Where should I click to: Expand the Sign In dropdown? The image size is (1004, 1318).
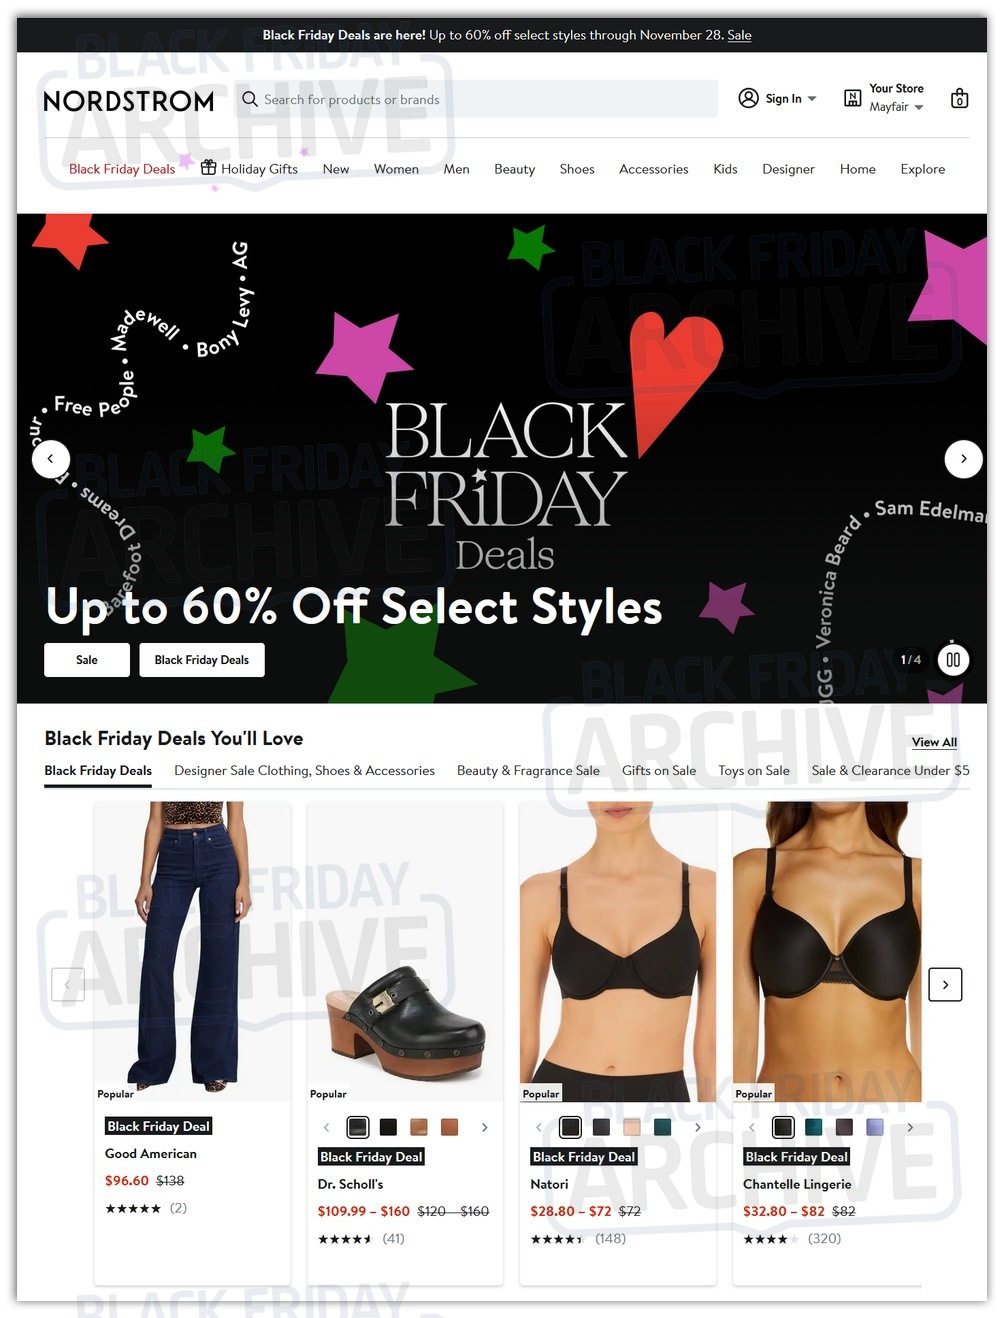click(x=812, y=99)
